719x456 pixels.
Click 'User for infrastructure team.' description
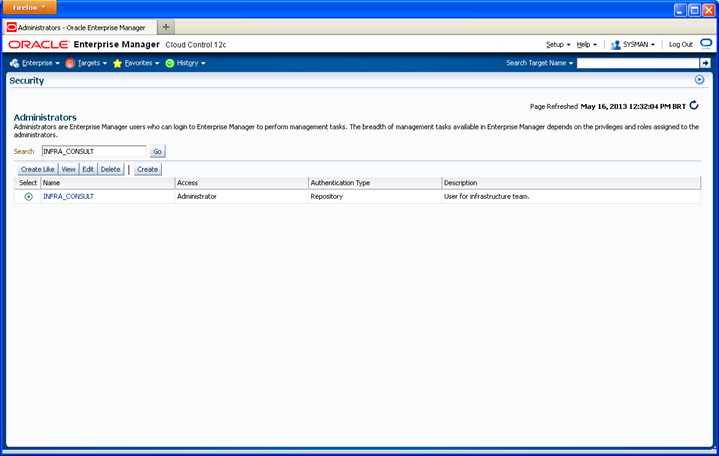pos(487,196)
